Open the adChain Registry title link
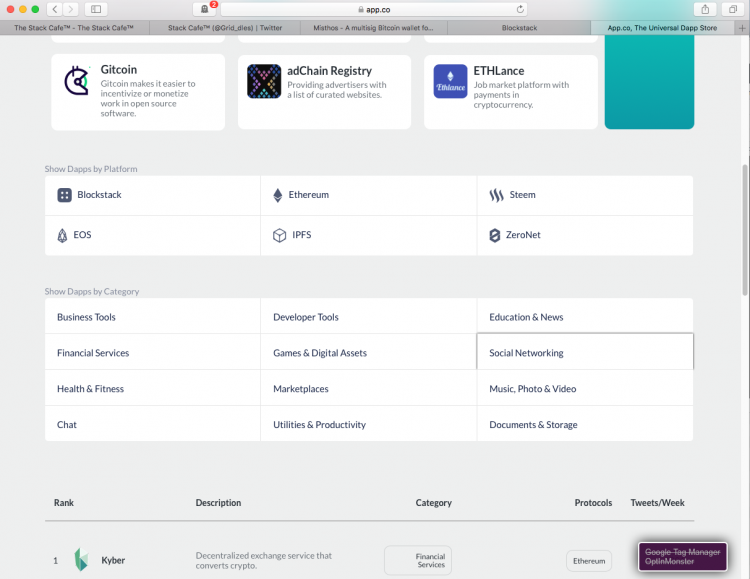 tap(329, 71)
